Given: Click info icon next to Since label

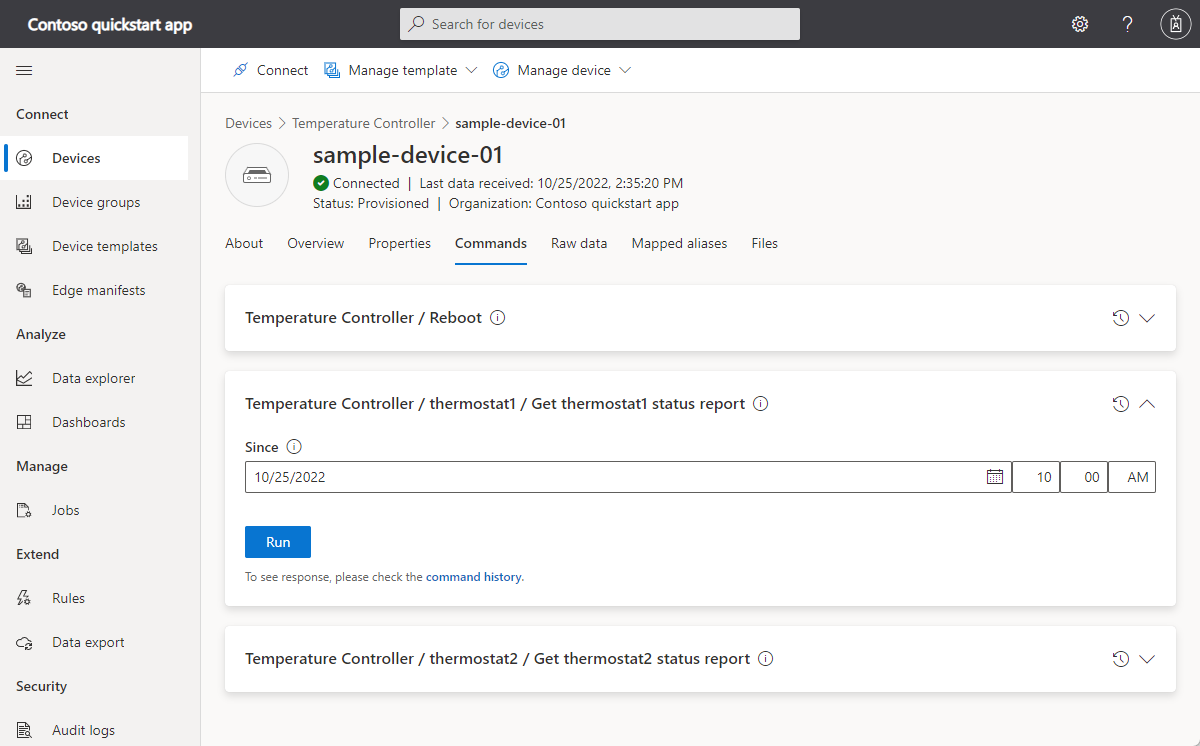Looking at the screenshot, I should [294, 447].
